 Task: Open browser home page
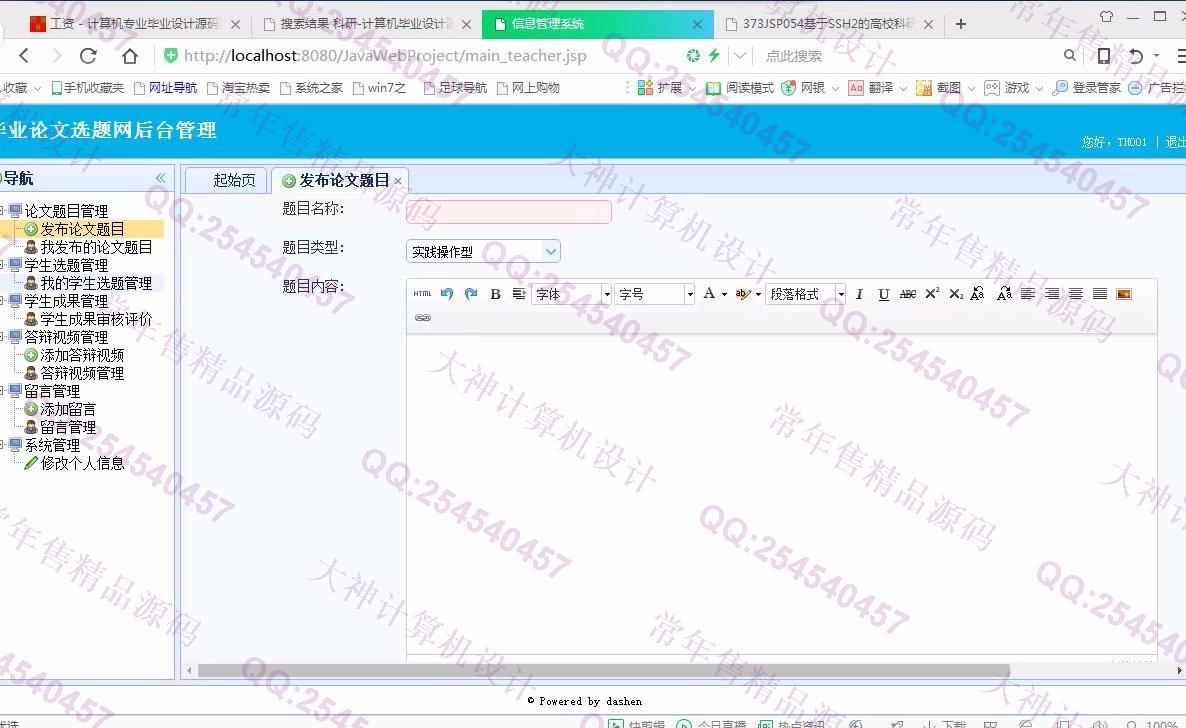click(x=130, y=55)
